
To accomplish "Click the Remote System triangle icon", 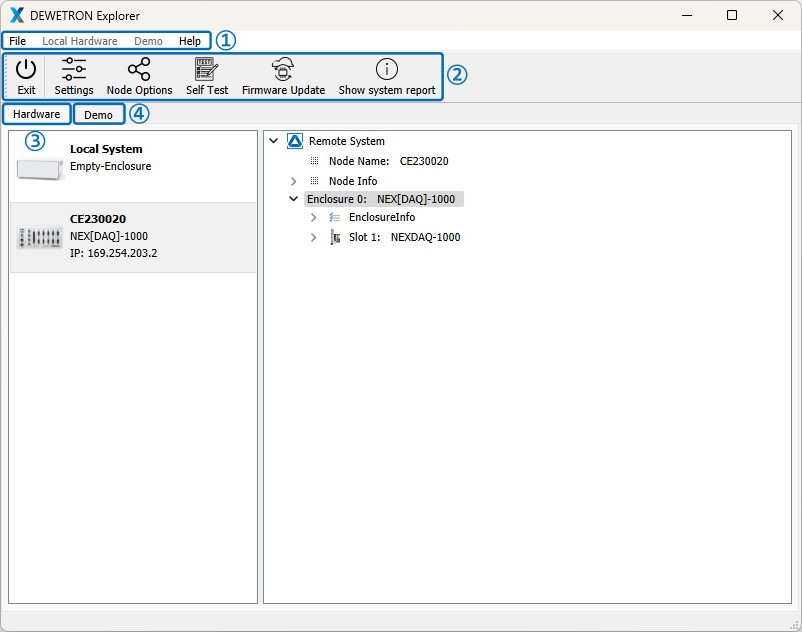I will [x=295, y=141].
